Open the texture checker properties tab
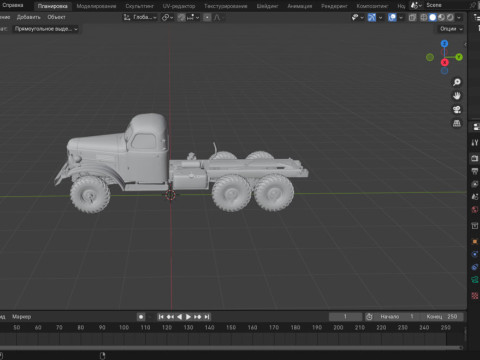This screenshot has width=480, height=360. [x=475, y=295]
